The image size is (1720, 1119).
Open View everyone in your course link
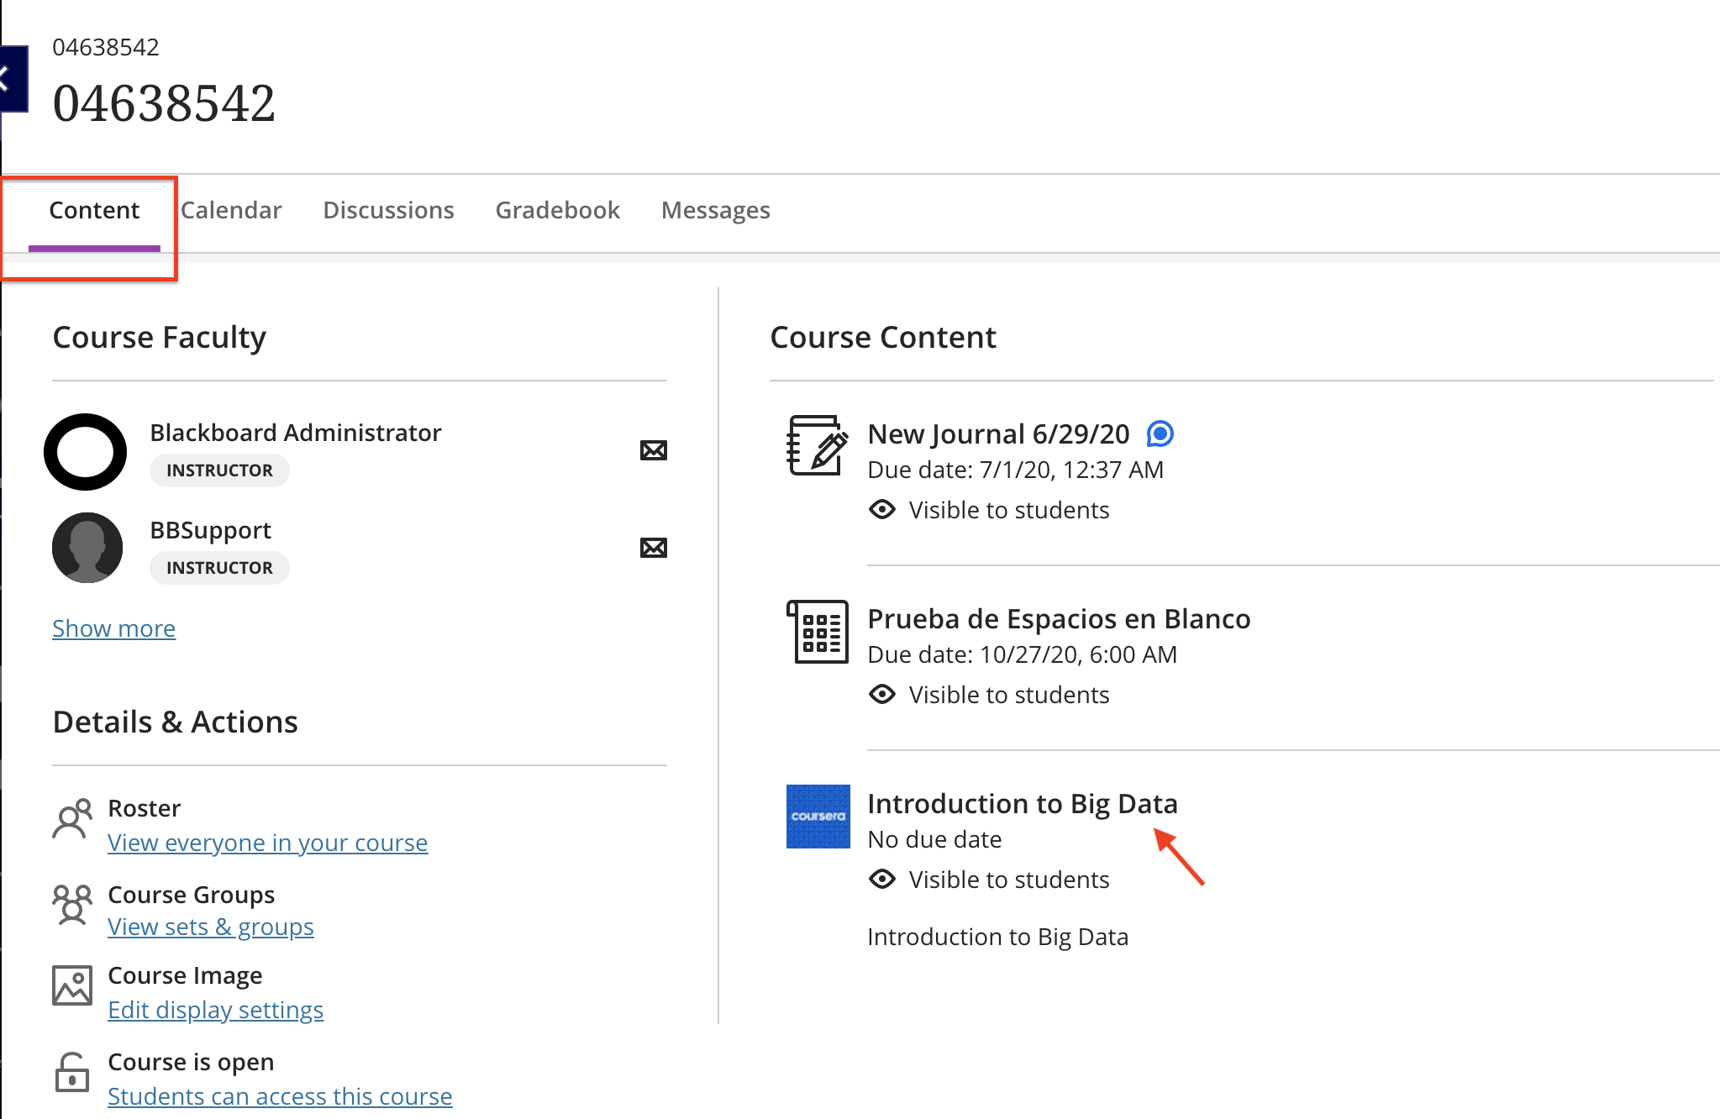267,843
